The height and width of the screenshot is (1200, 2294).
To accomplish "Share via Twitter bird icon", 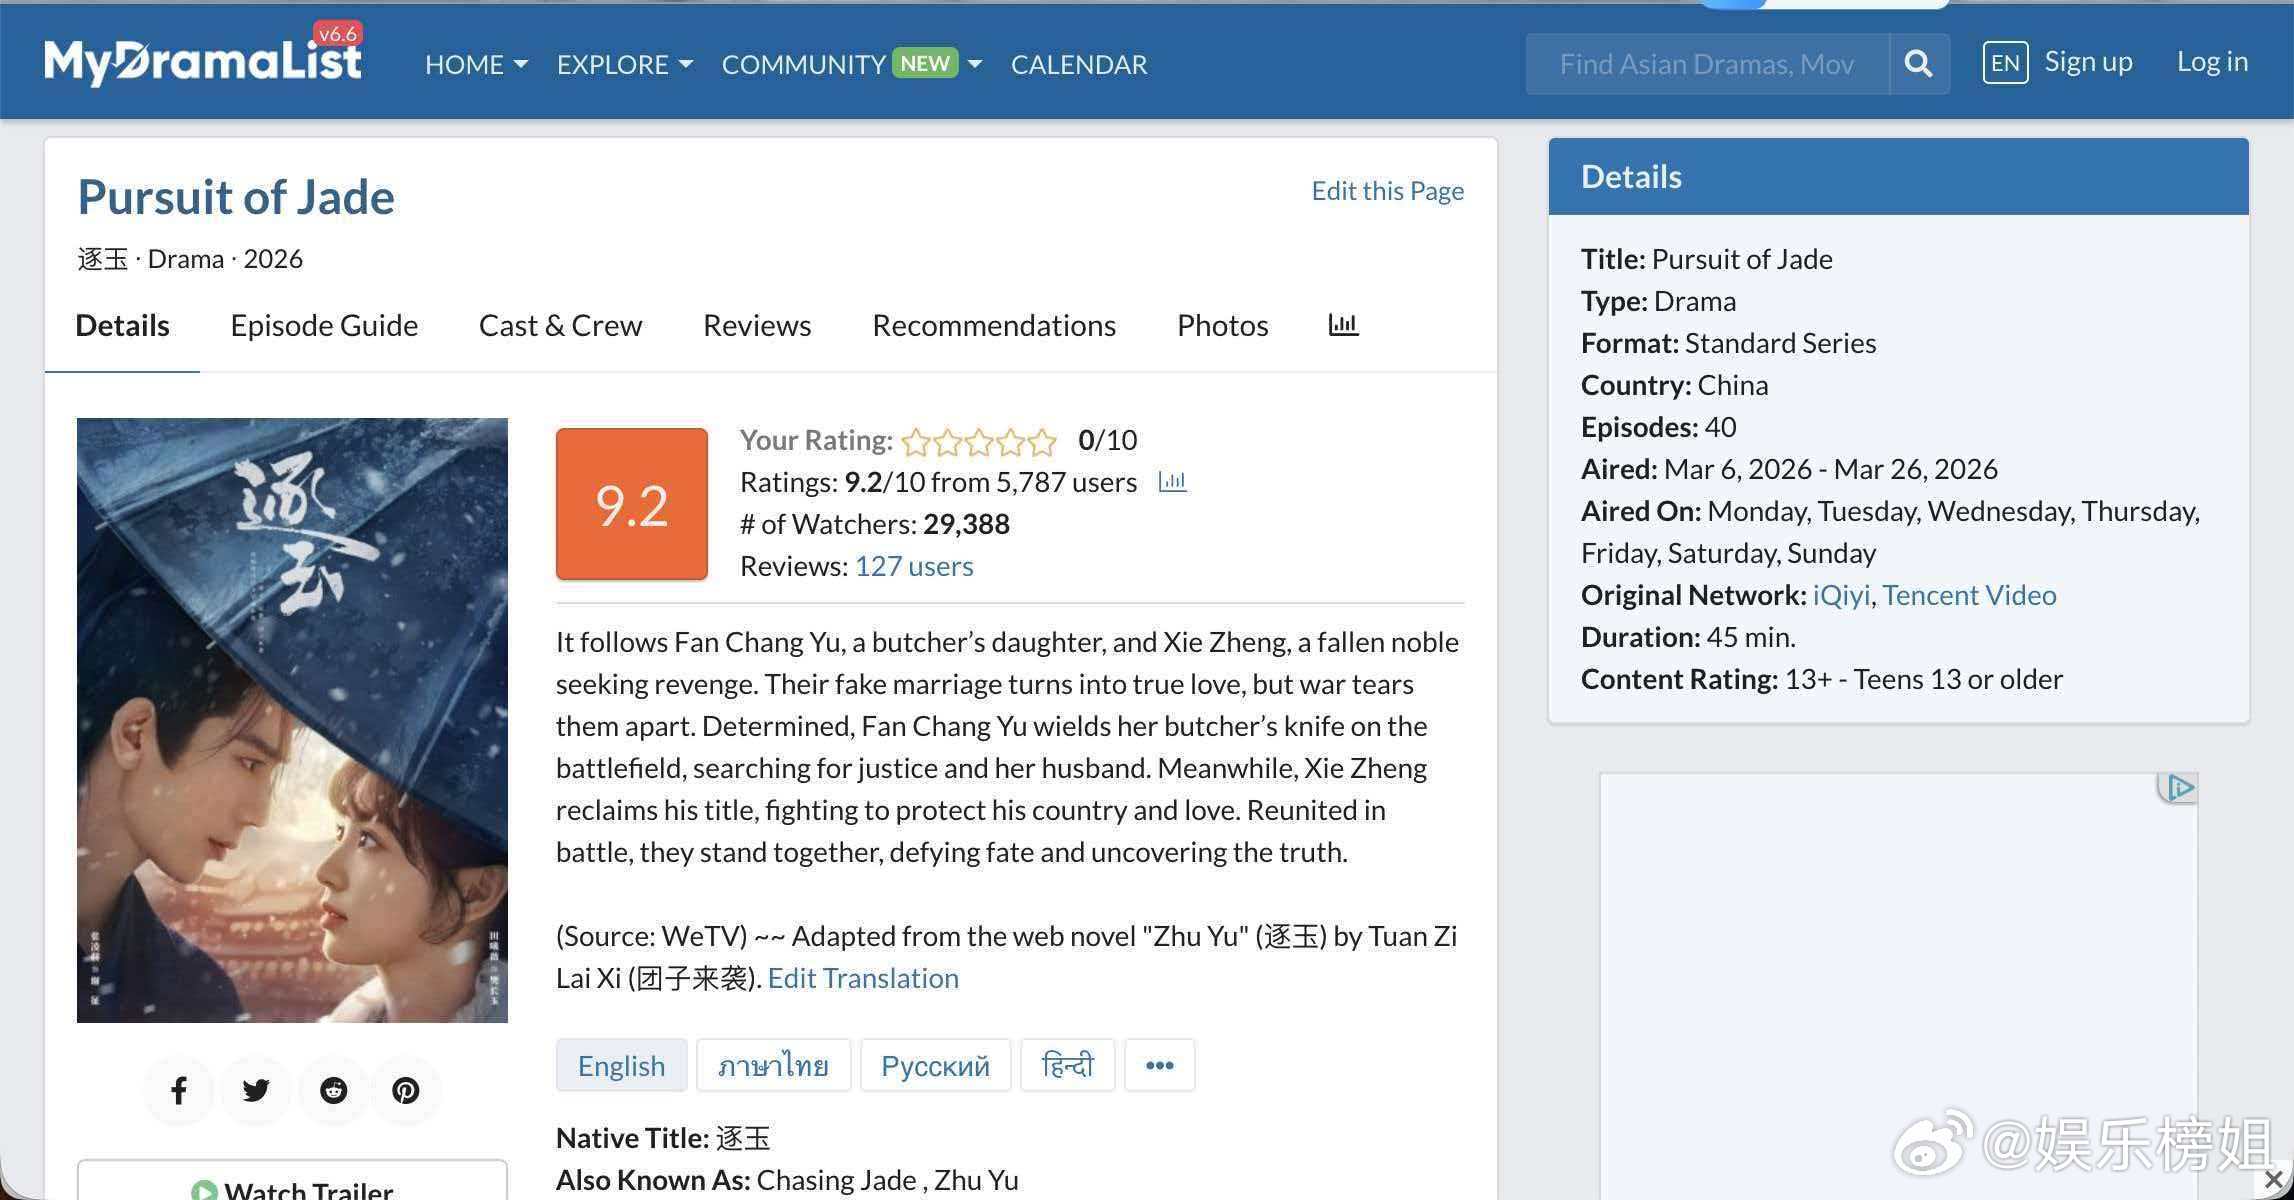I will coord(256,1090).
